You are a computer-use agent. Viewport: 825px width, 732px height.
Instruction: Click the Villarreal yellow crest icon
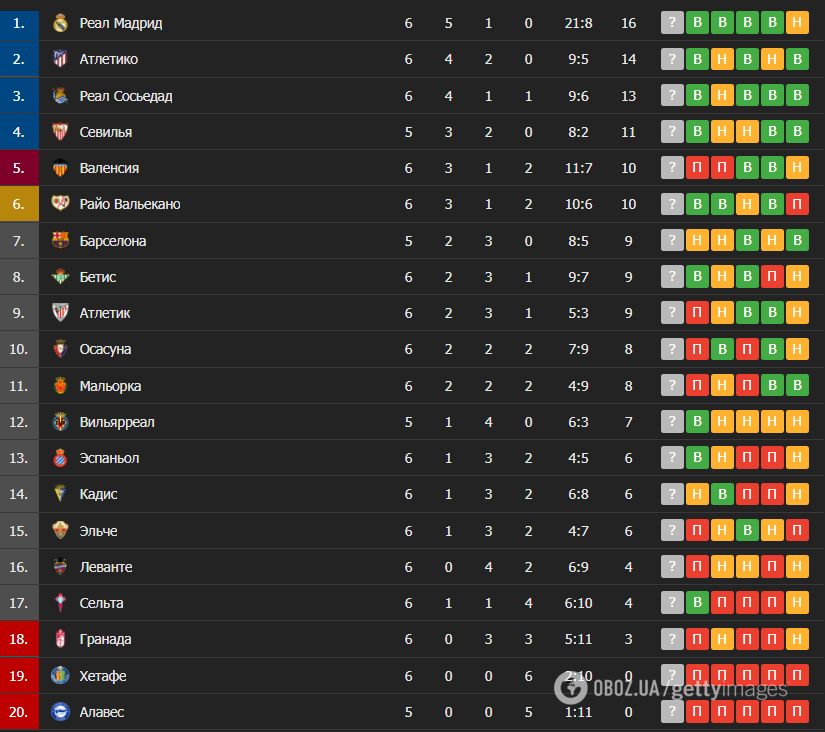point(61,422)
